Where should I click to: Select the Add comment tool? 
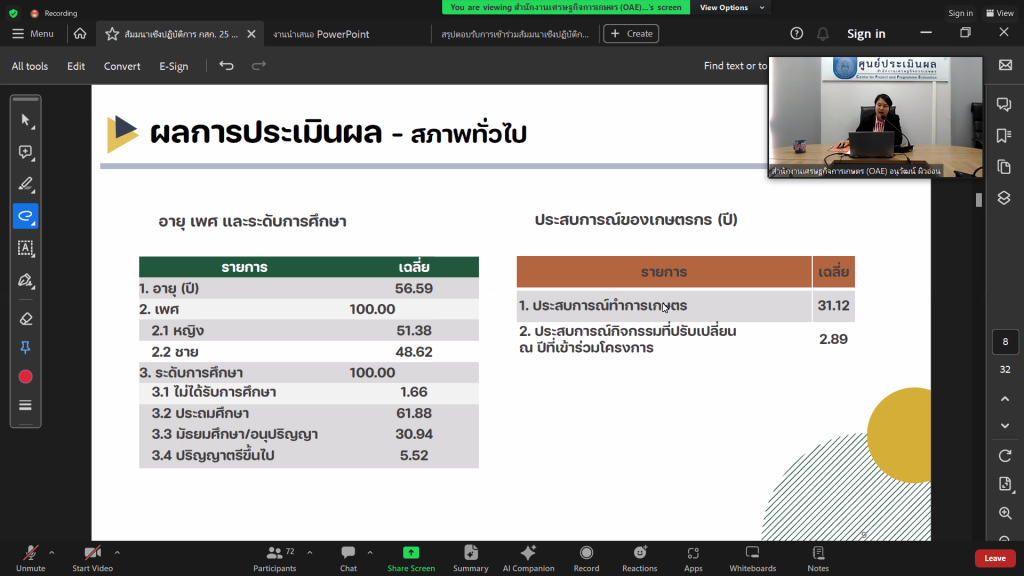click(25, 152)
